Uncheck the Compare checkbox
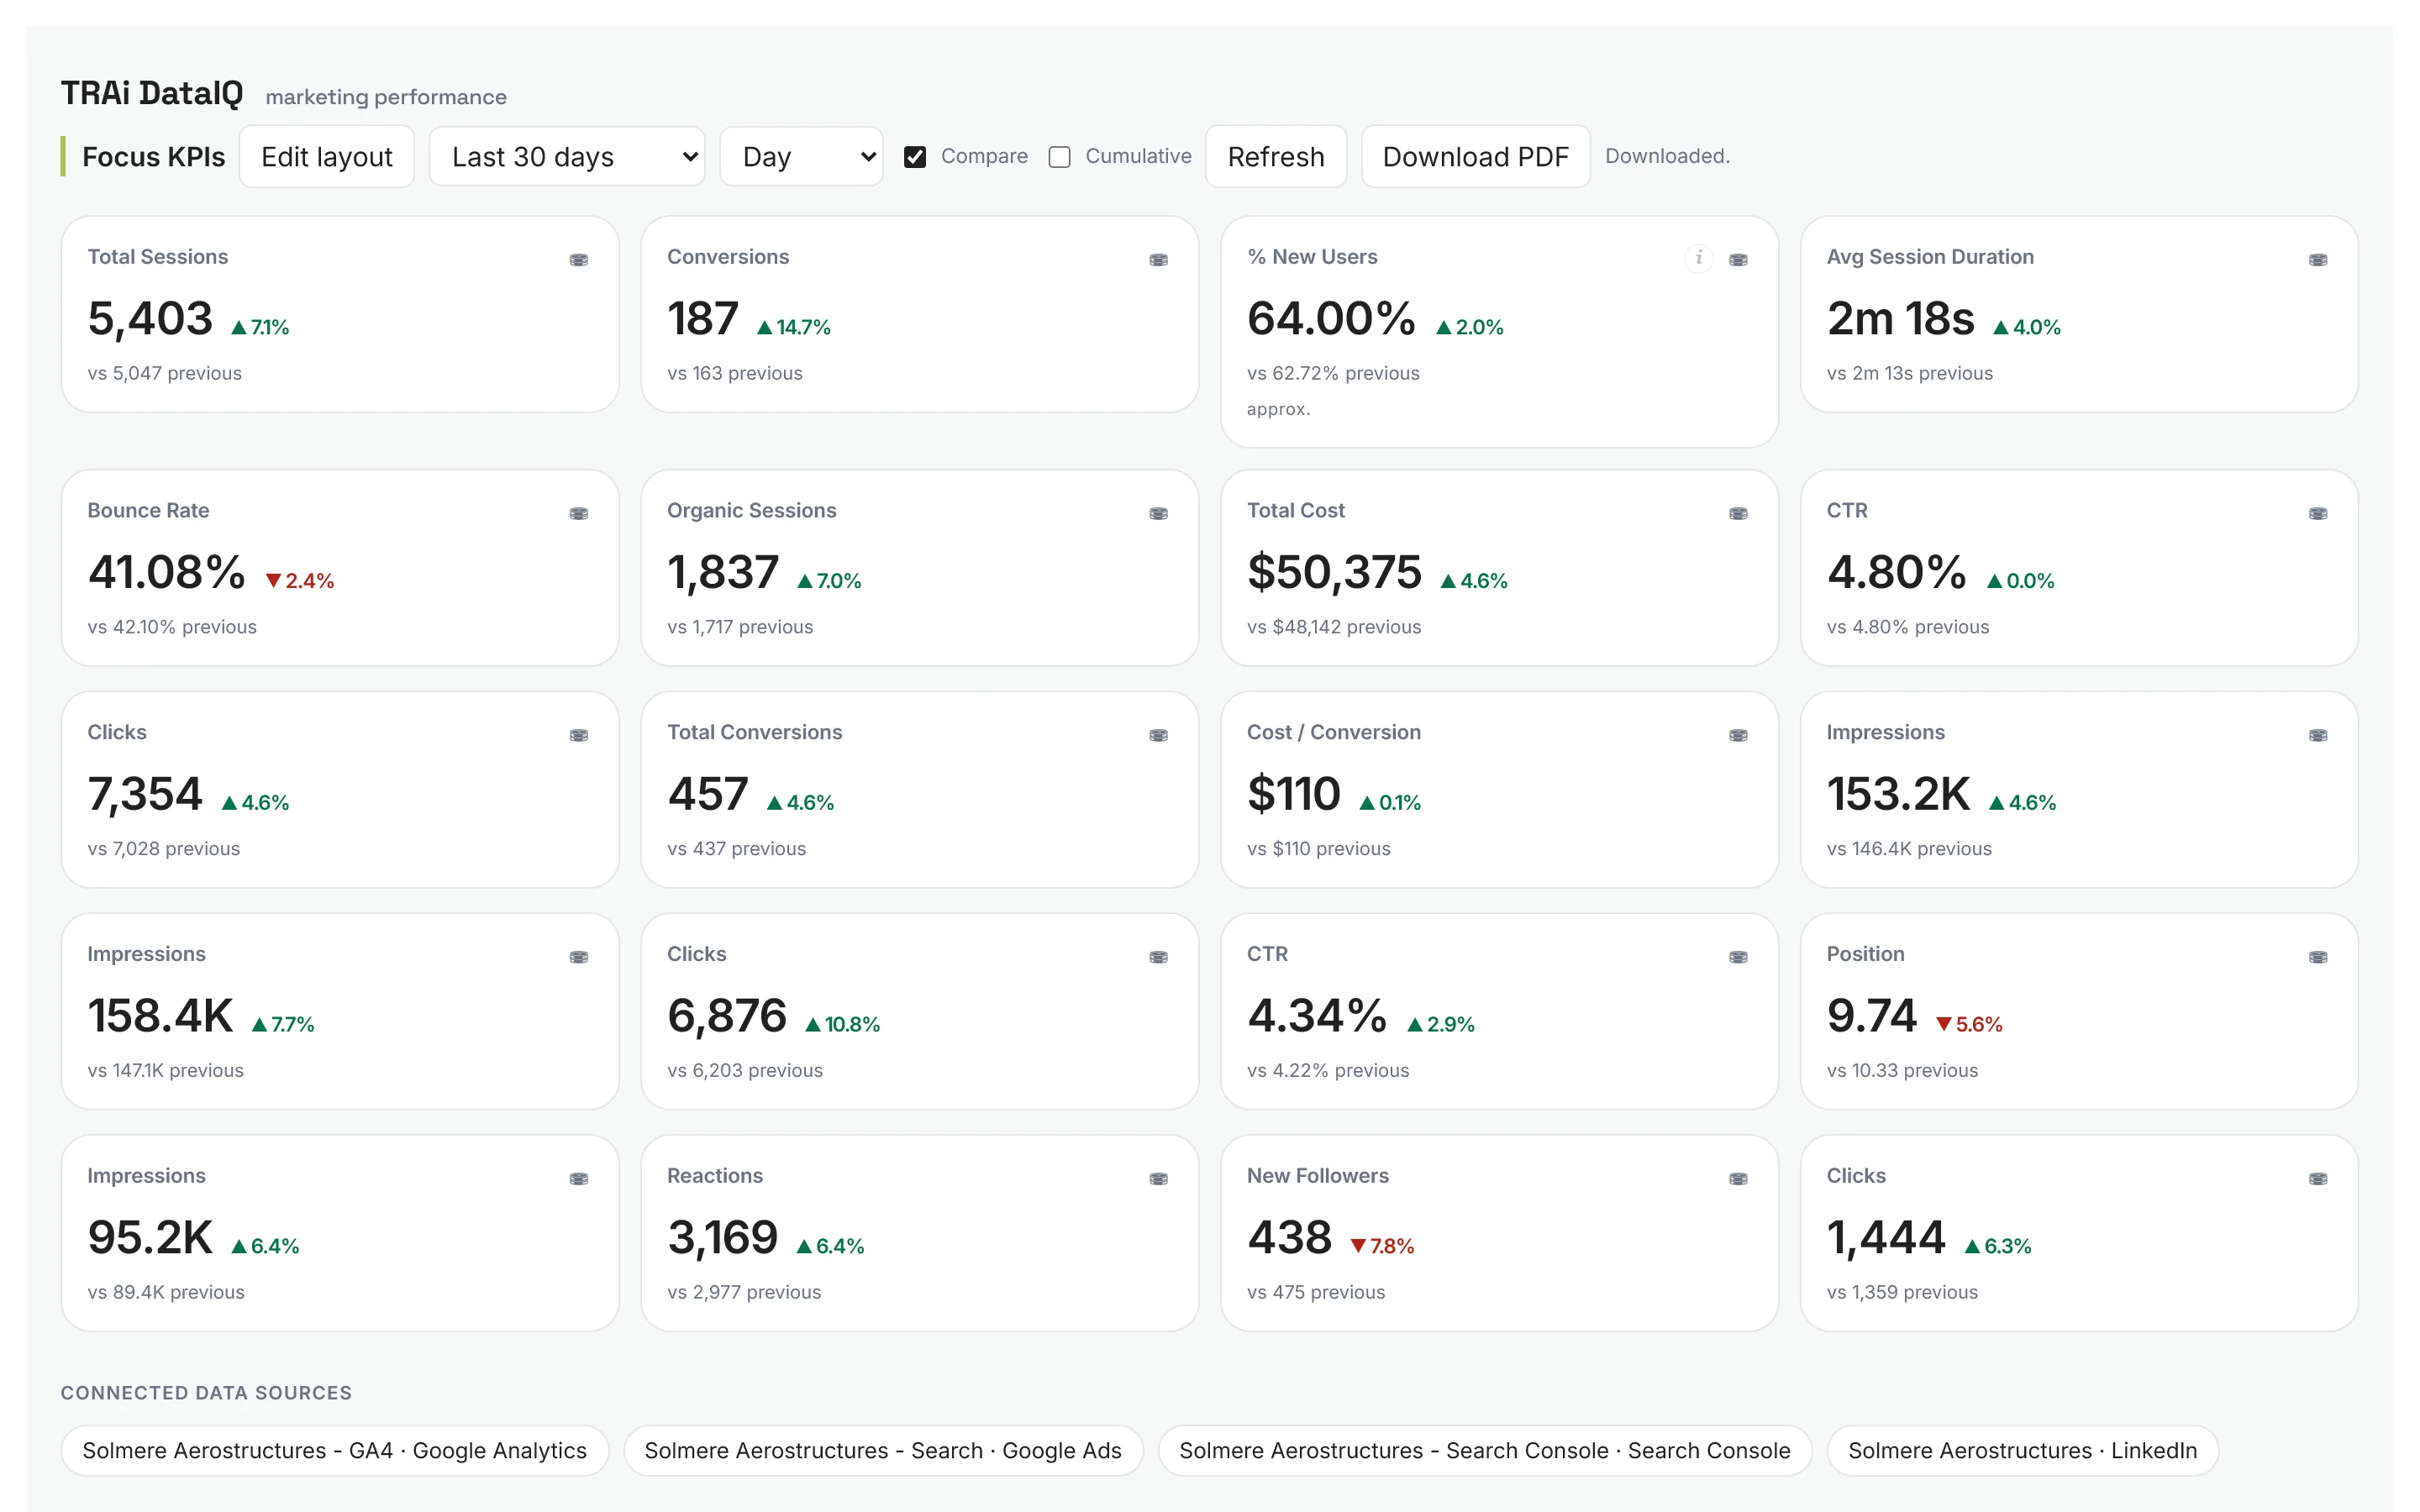Screen dimensions: 2420x1512 tap(915, 157)
